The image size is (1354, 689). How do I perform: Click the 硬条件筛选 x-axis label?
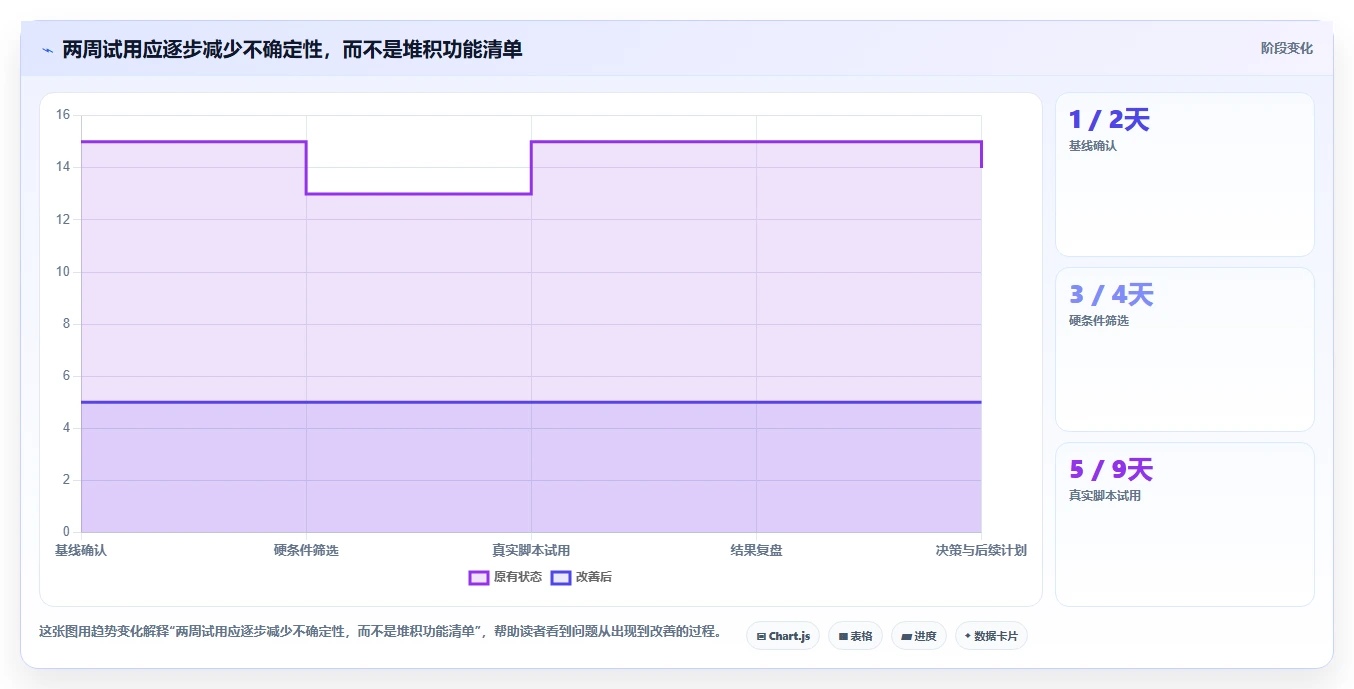(306, 550)
